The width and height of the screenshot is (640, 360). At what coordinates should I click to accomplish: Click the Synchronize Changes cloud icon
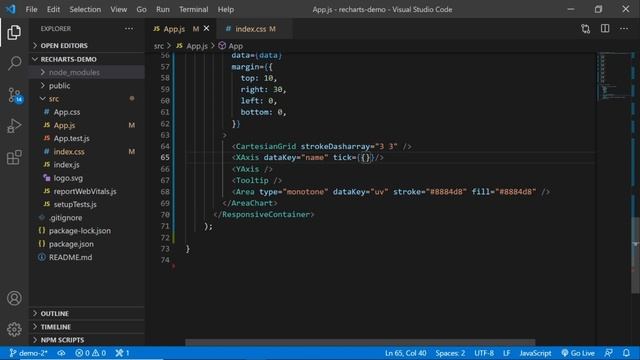(x=61, y=353)
